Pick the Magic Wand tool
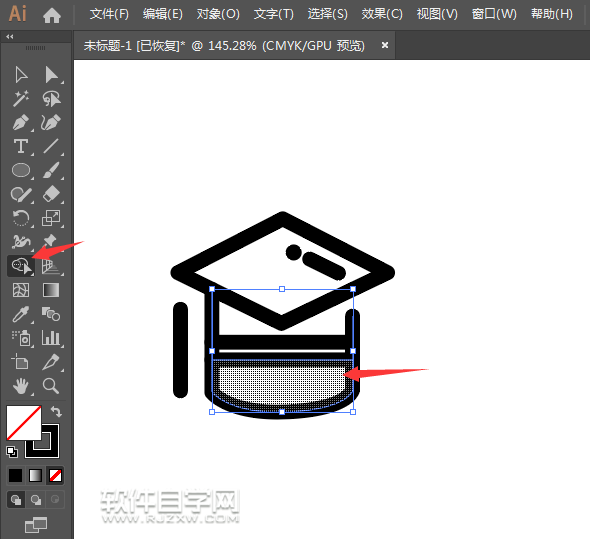The image size is (590, 539). point(21,99)
